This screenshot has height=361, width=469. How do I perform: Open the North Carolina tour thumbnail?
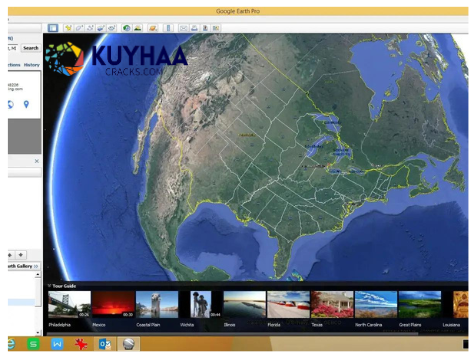click(376, 304)
